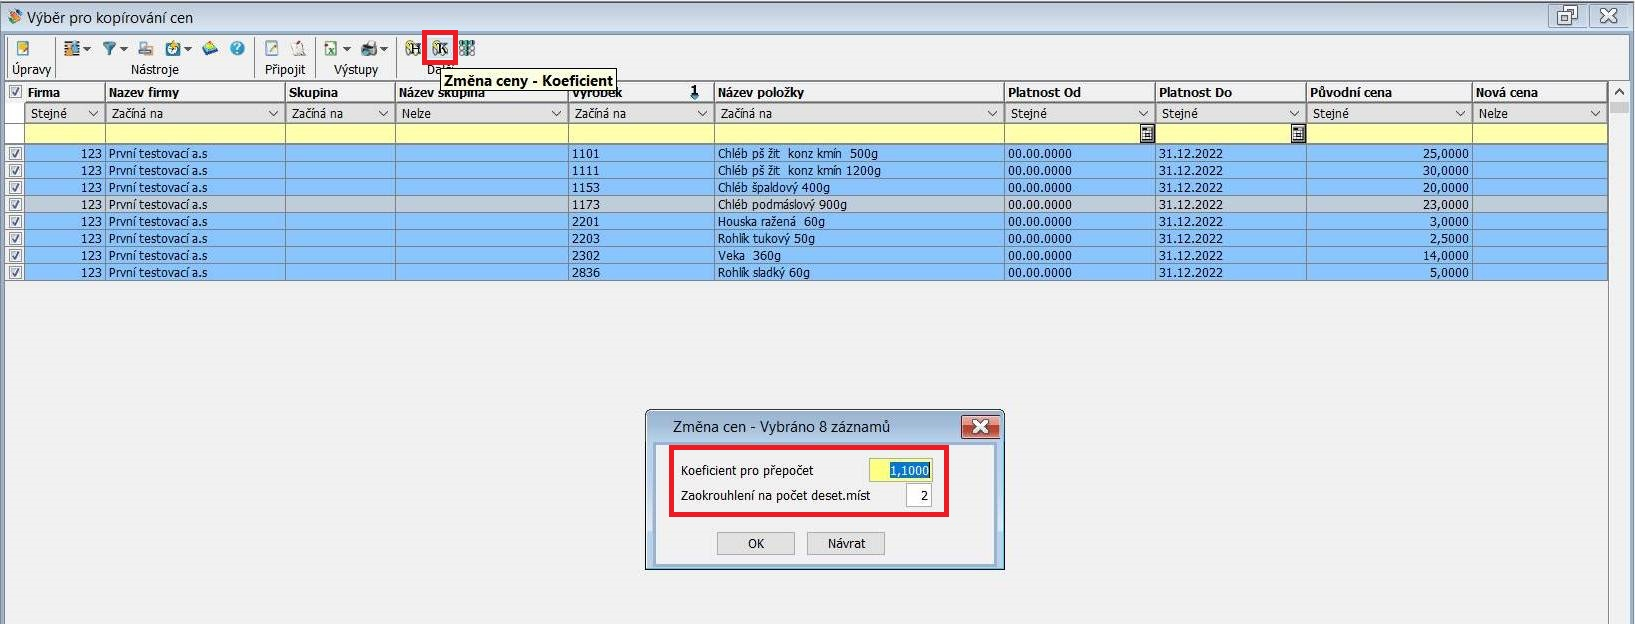Click the Nazev firmy column header

click(x=194, y=92)
